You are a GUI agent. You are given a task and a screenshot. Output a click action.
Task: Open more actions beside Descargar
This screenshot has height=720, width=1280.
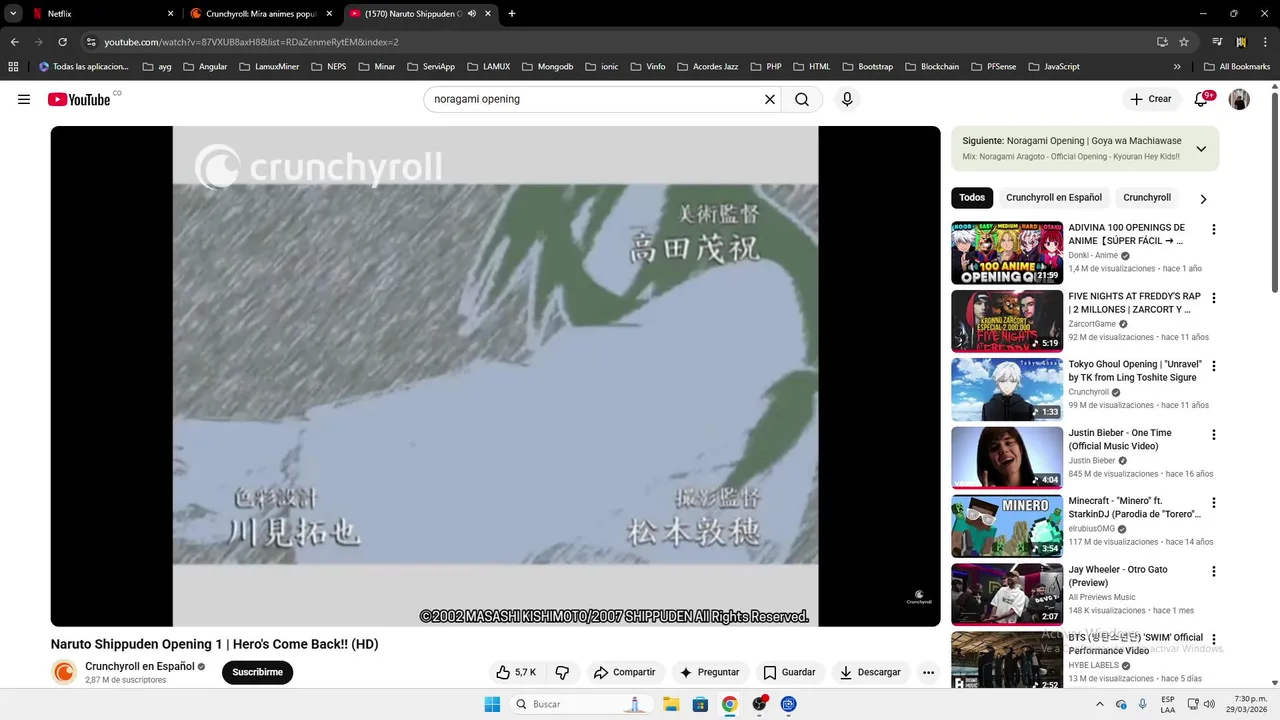[928, 672]
